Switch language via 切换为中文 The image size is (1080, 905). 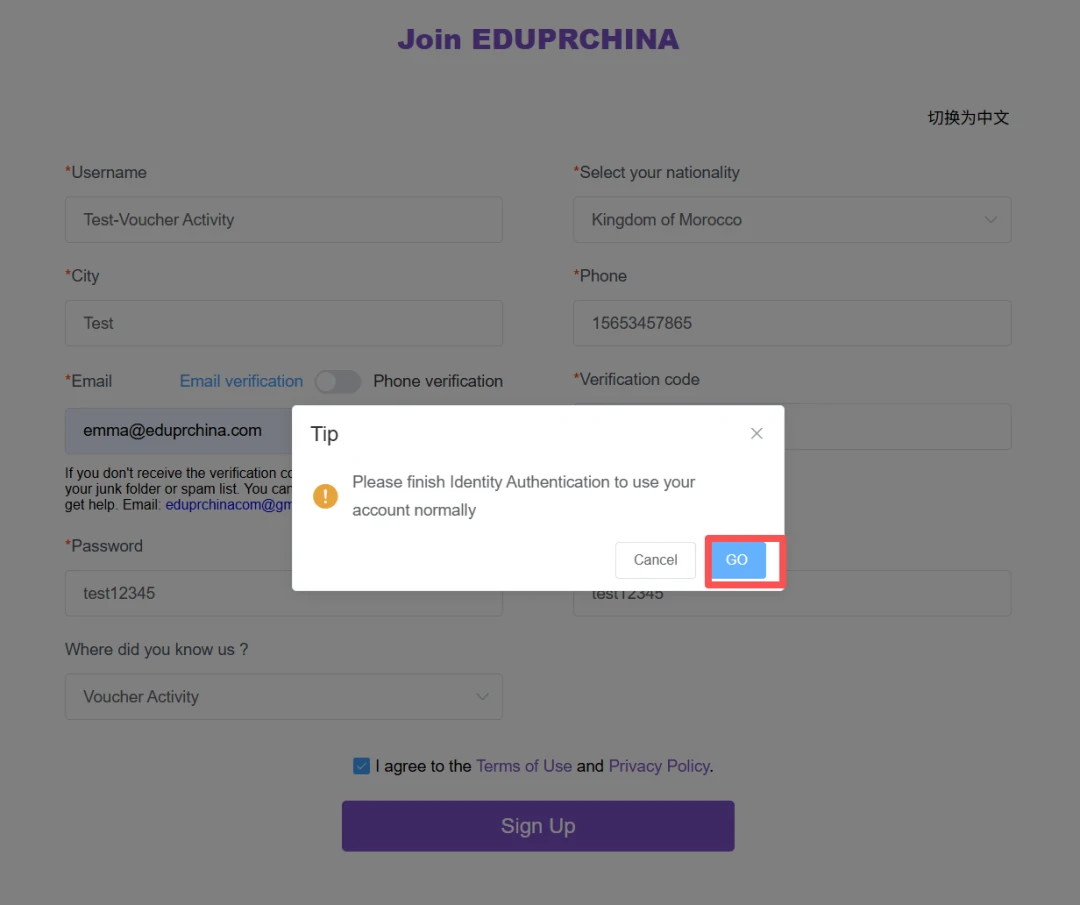coord(968,118)
